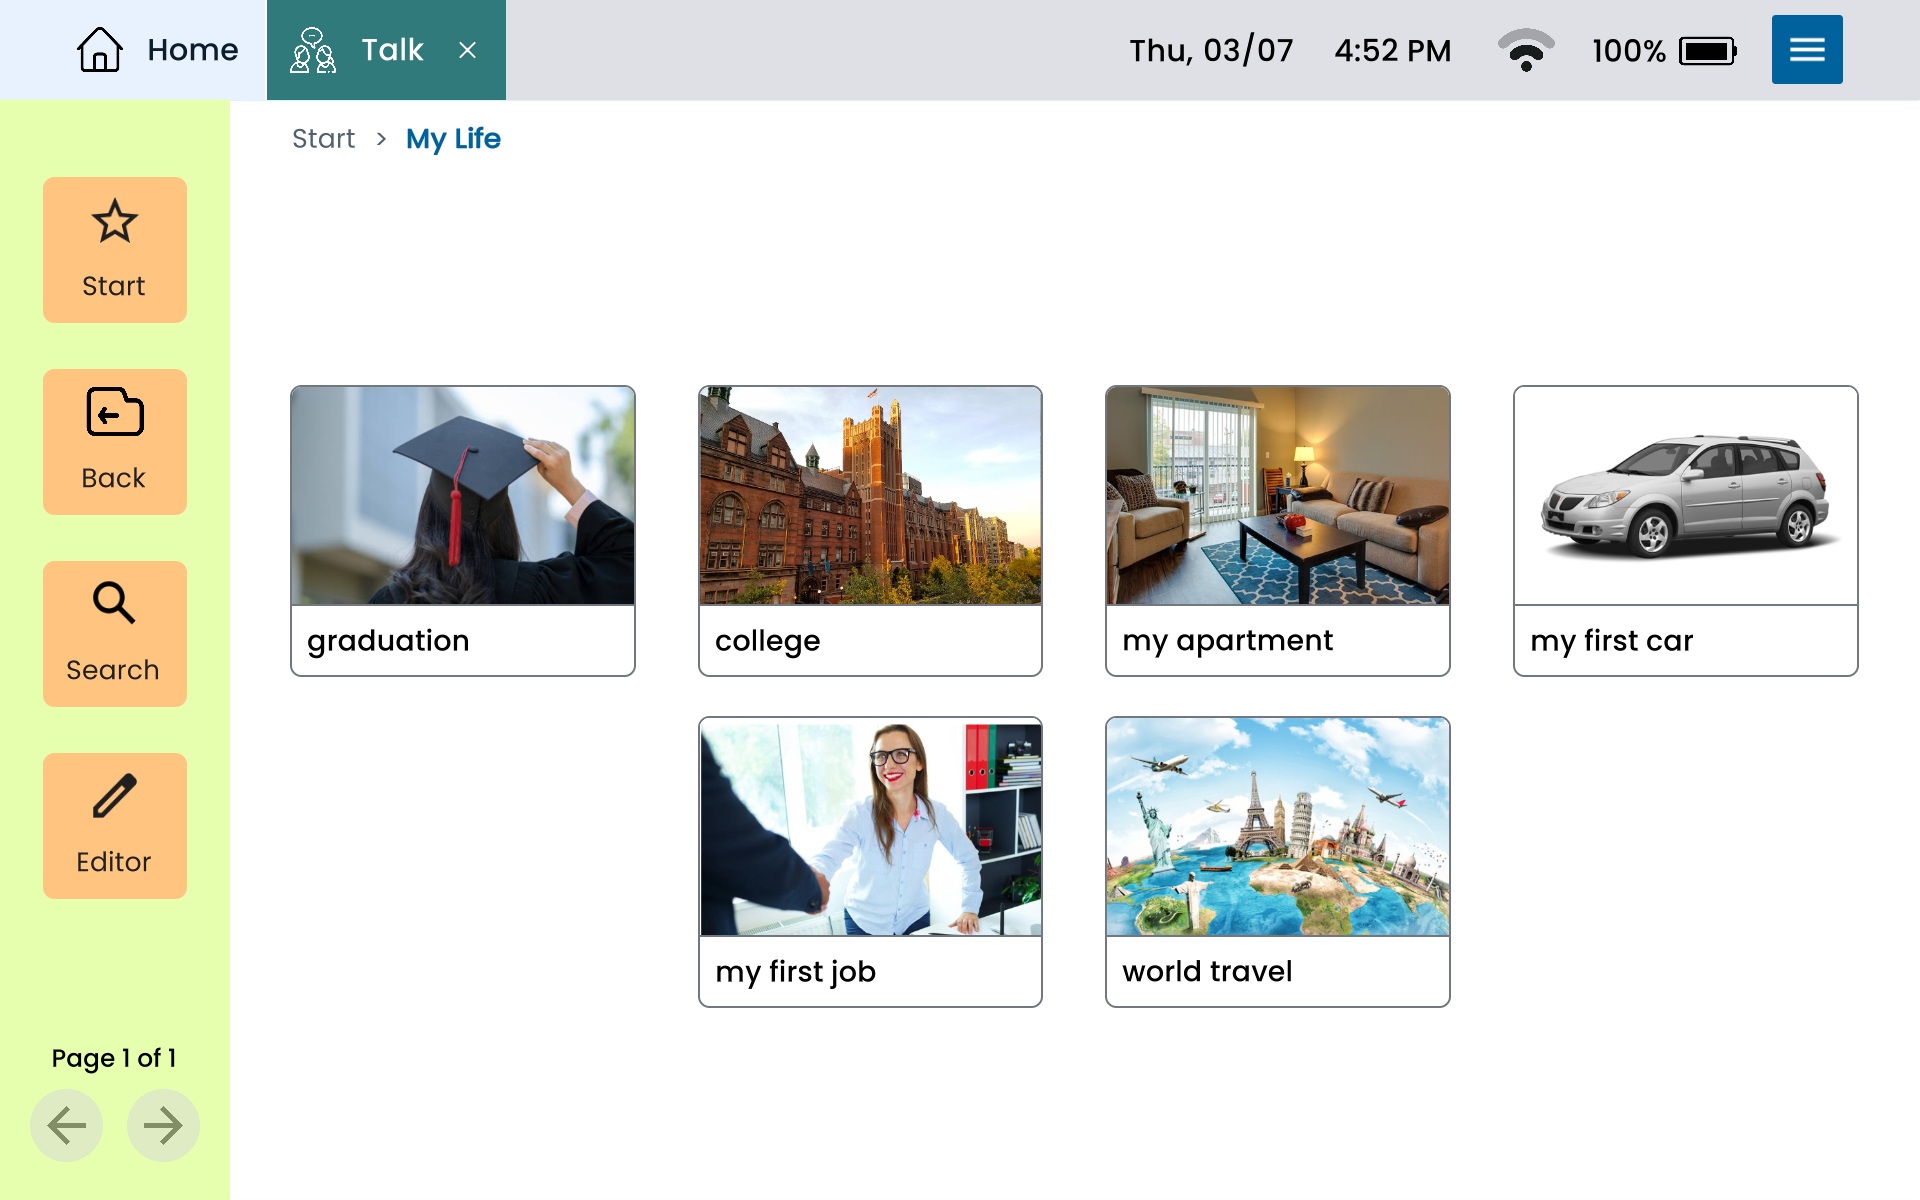Close the Talk tab
Image resolution: width=1920 pixels, height=1200 pixels.
point(467,50)
